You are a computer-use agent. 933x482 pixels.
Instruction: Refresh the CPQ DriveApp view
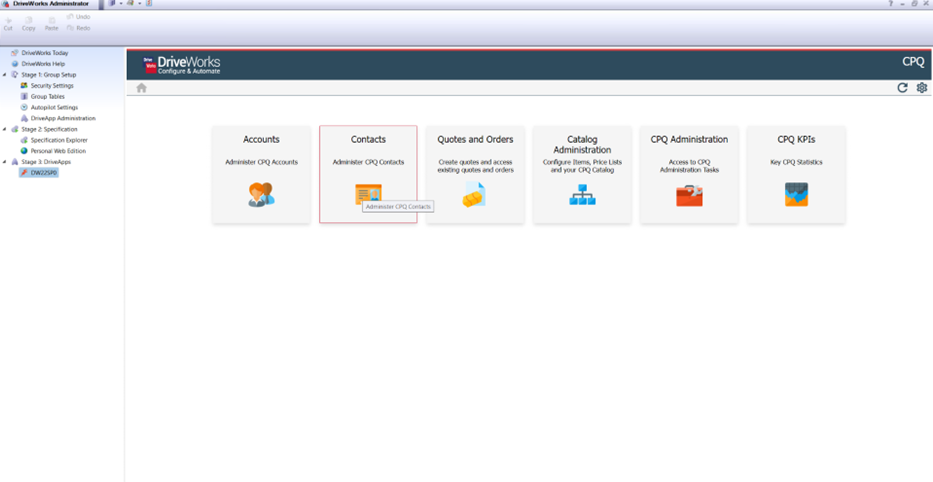[902, 88]
